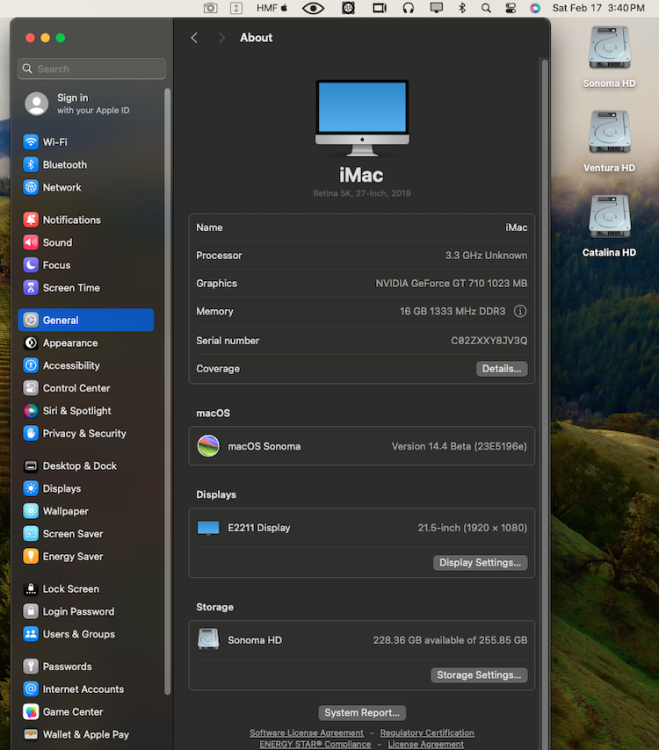Click the E2211 Display icon
The image size is (659, 750).
pos(209,528)
